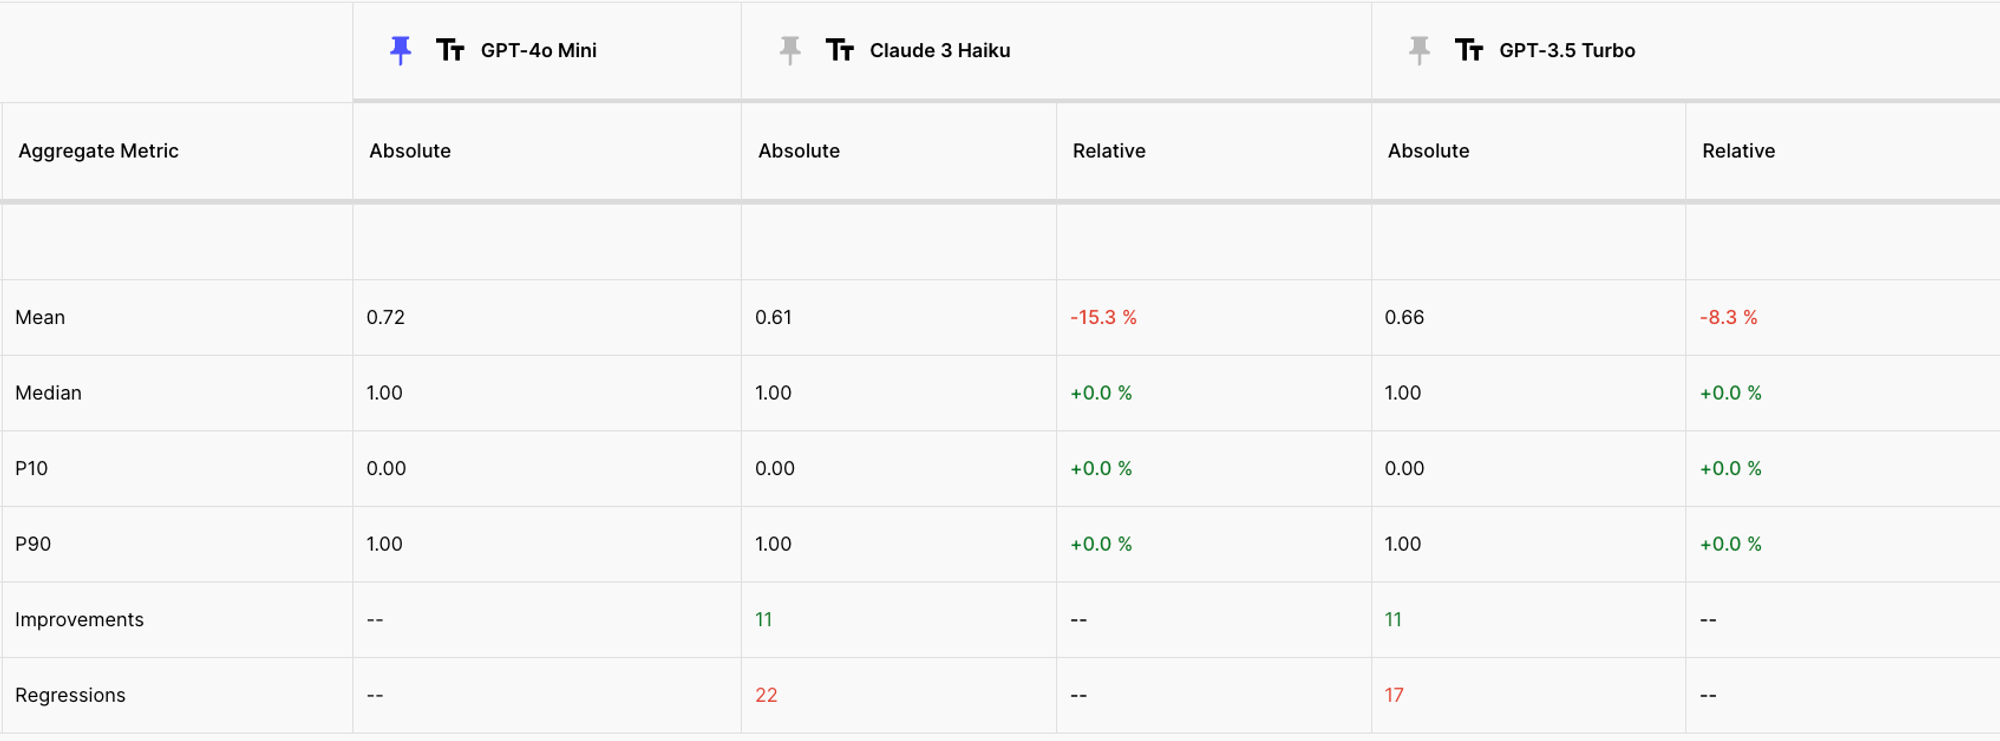Click Relative header under Claude 3 Haiku

pyautogui.click(x=1108, y=151)
